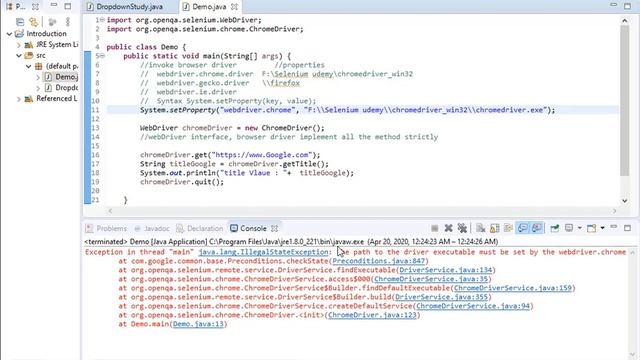
Task: Close the Package Explorer view tab
Action: tap(36, 7)
